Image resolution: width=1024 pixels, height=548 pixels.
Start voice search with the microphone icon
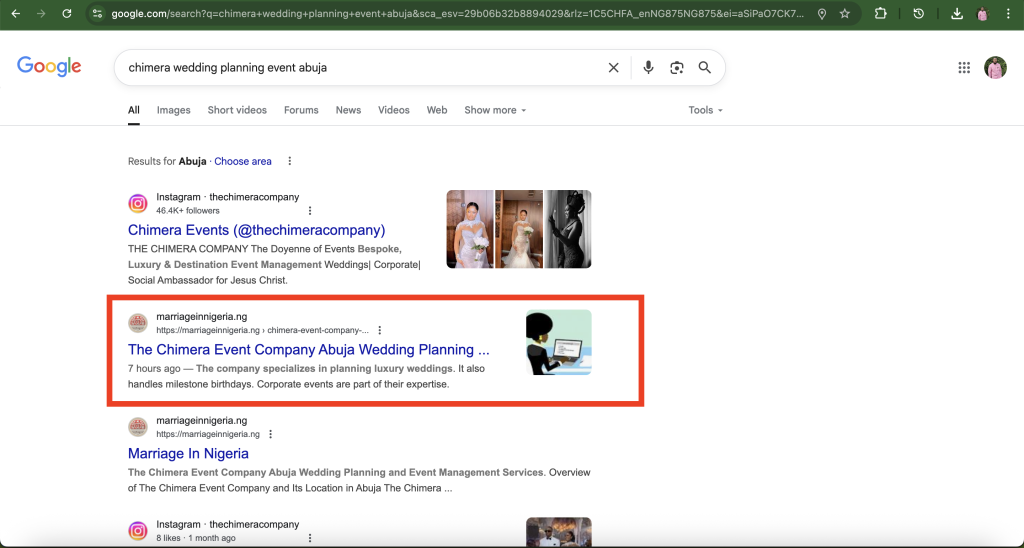tap(648, 67)
